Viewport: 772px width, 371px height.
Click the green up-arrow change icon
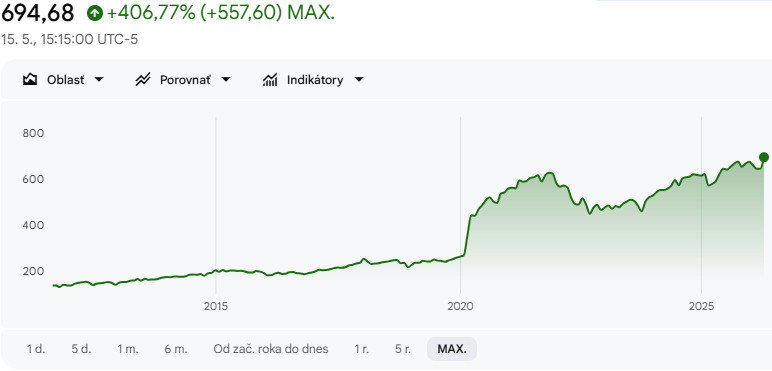tap(95, 13)
